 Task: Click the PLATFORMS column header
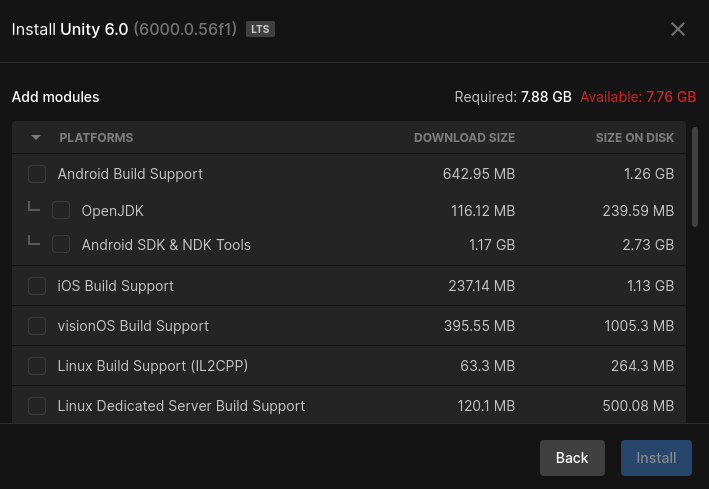96,138
